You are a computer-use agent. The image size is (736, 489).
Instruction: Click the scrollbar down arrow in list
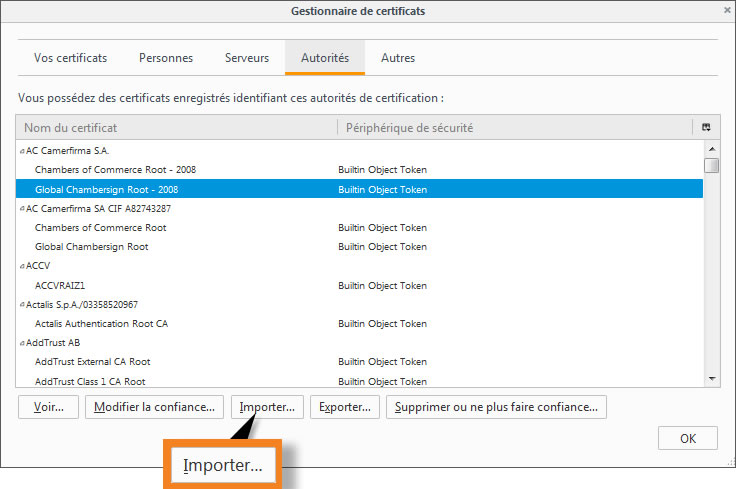coord(711,379)
